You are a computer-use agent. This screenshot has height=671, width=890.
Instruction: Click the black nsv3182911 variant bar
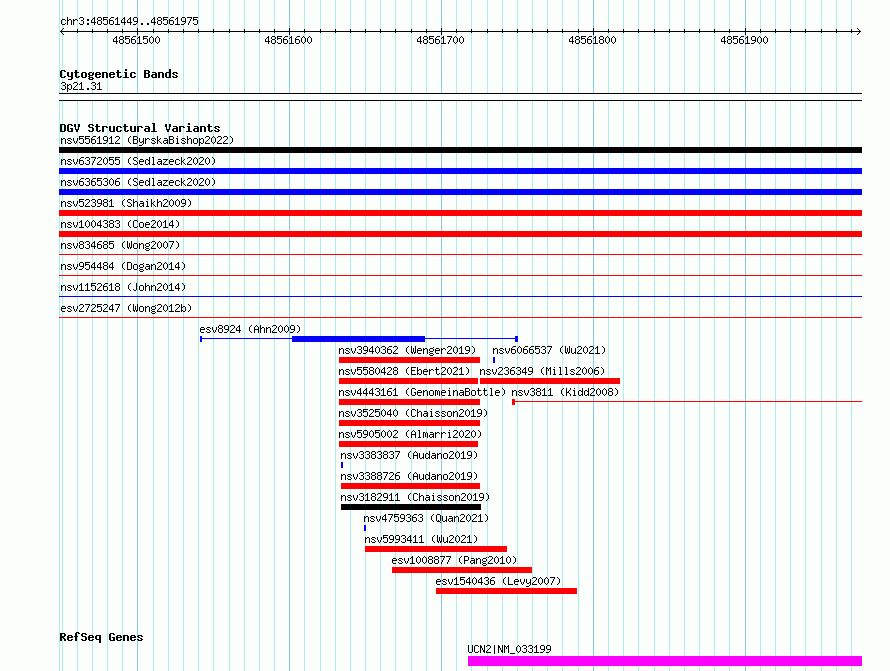(x=411, y=507)
